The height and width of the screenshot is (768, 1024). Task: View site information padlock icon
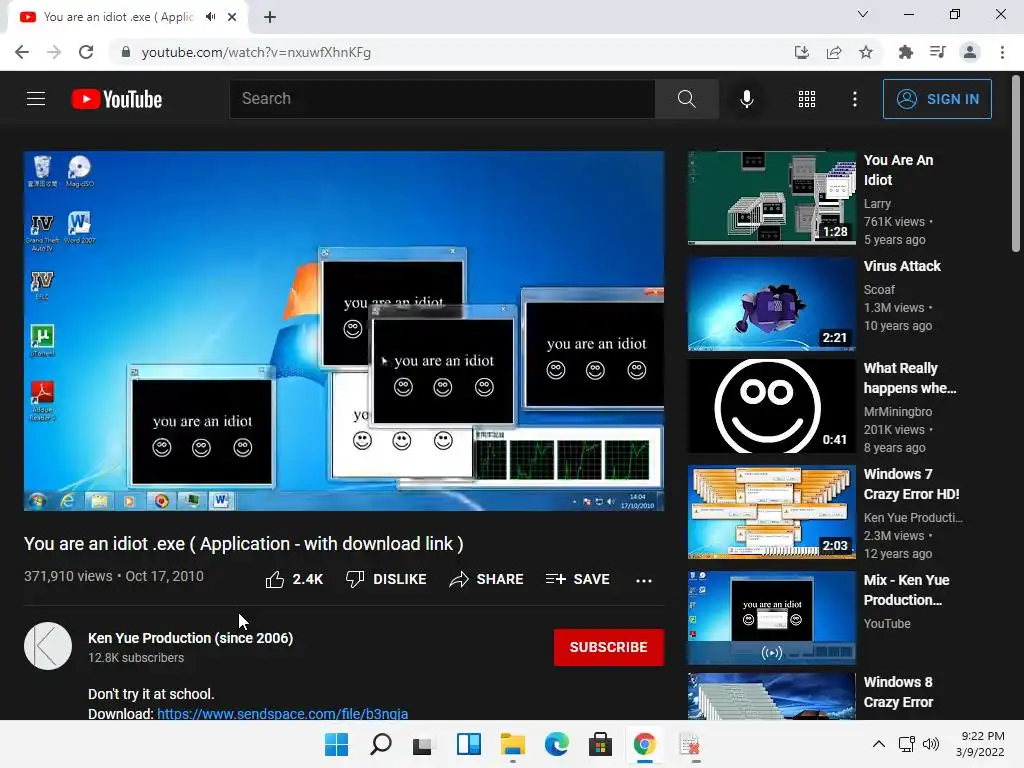(125, 52)
